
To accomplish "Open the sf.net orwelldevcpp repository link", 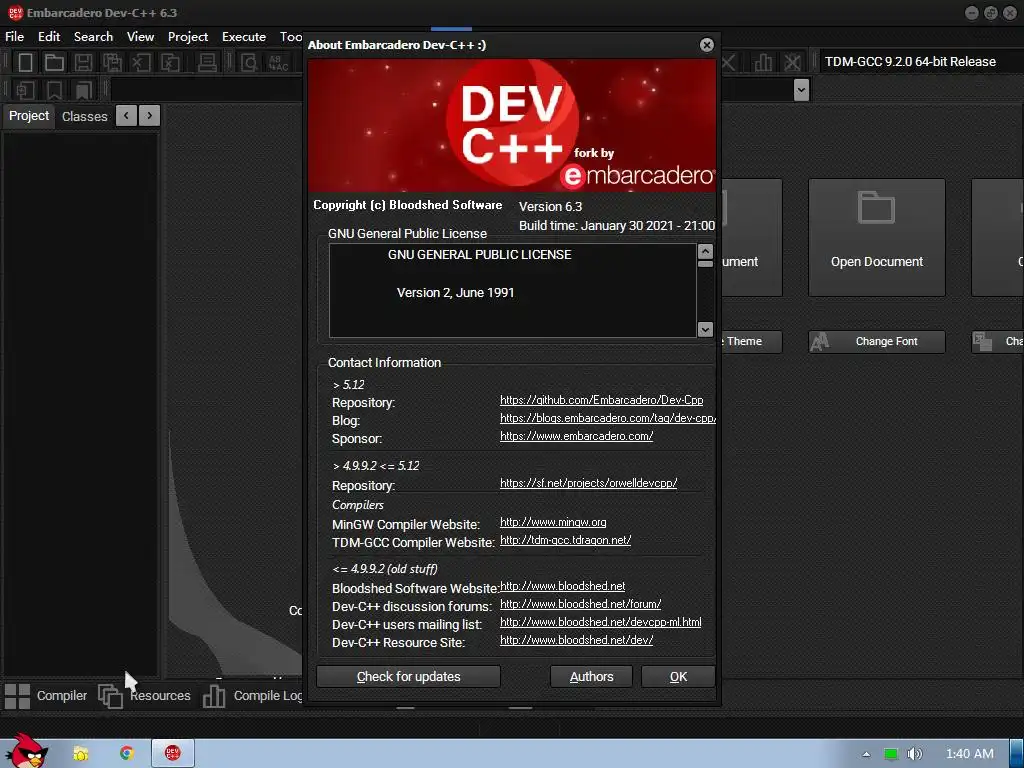I will 588,483.
